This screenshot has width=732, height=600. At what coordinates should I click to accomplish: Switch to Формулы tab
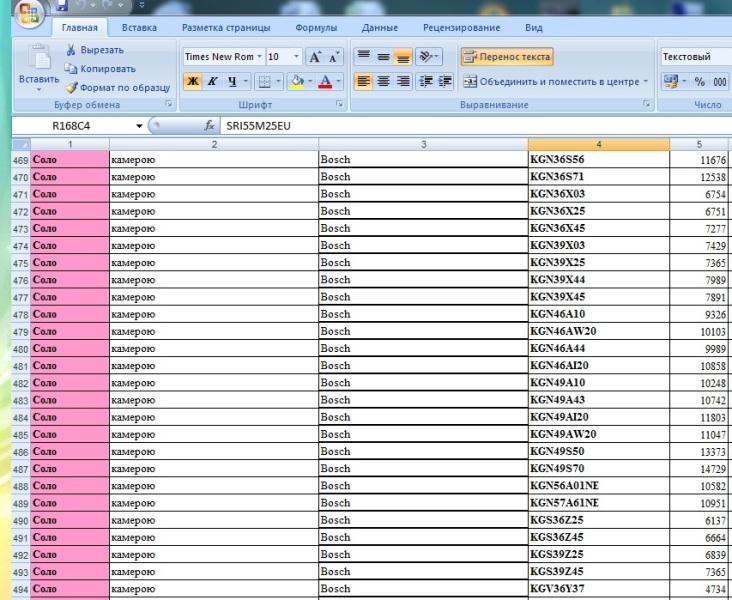pos(316,28)
